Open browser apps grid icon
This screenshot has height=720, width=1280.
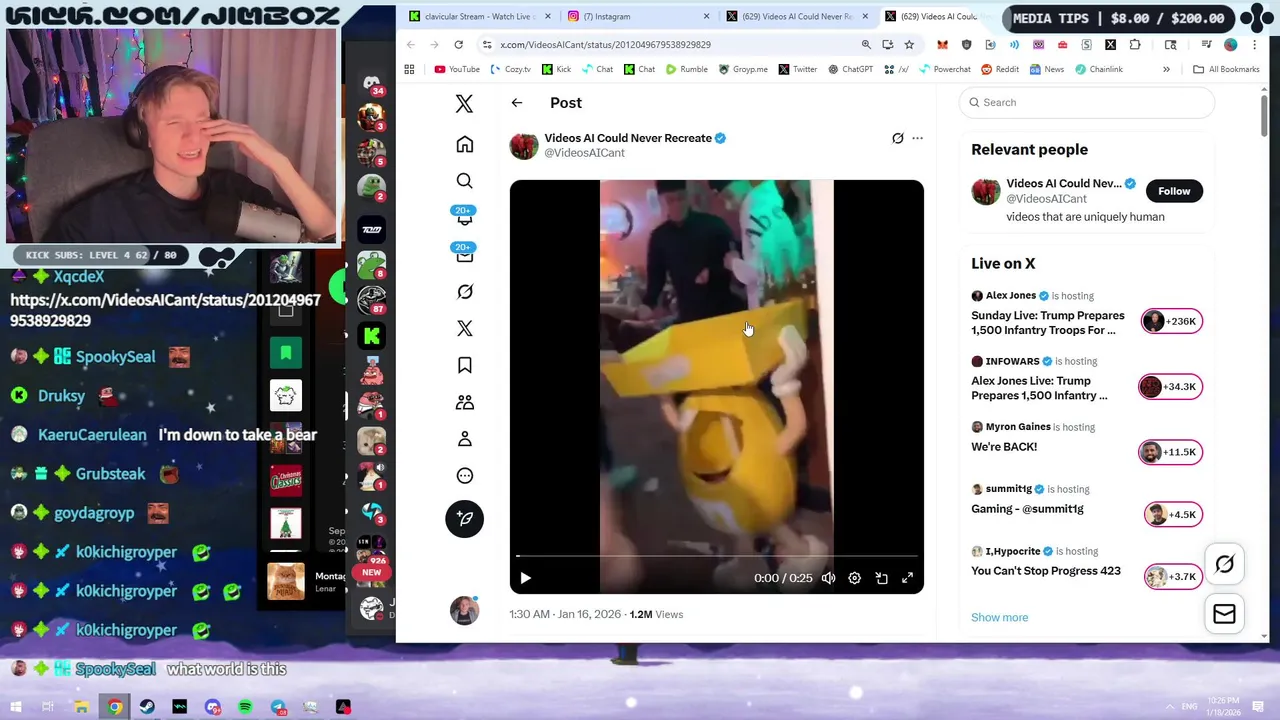click(409, 69)
